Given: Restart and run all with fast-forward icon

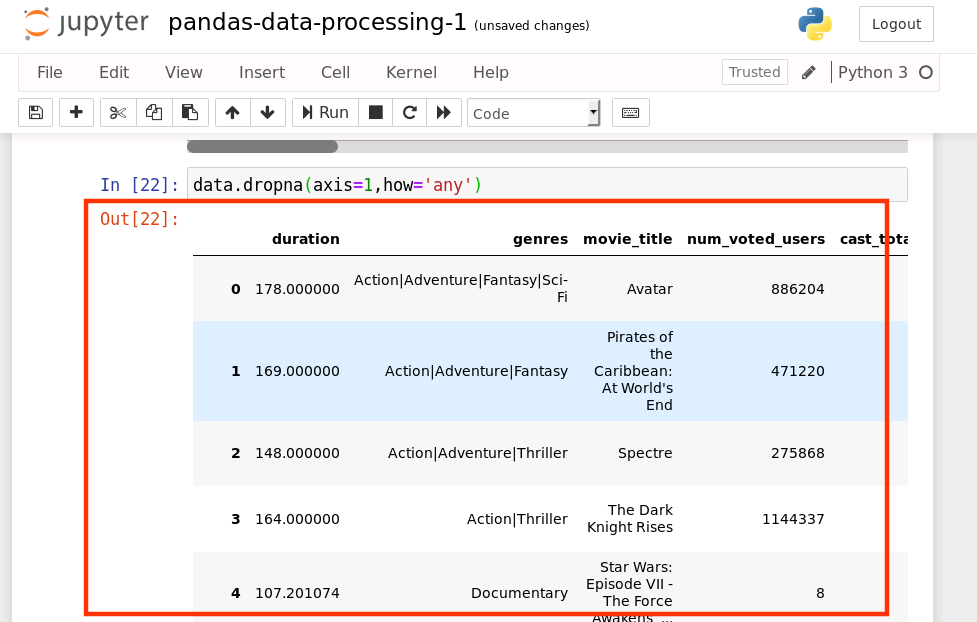Looking at the screenshot, I should click(444, 112).
